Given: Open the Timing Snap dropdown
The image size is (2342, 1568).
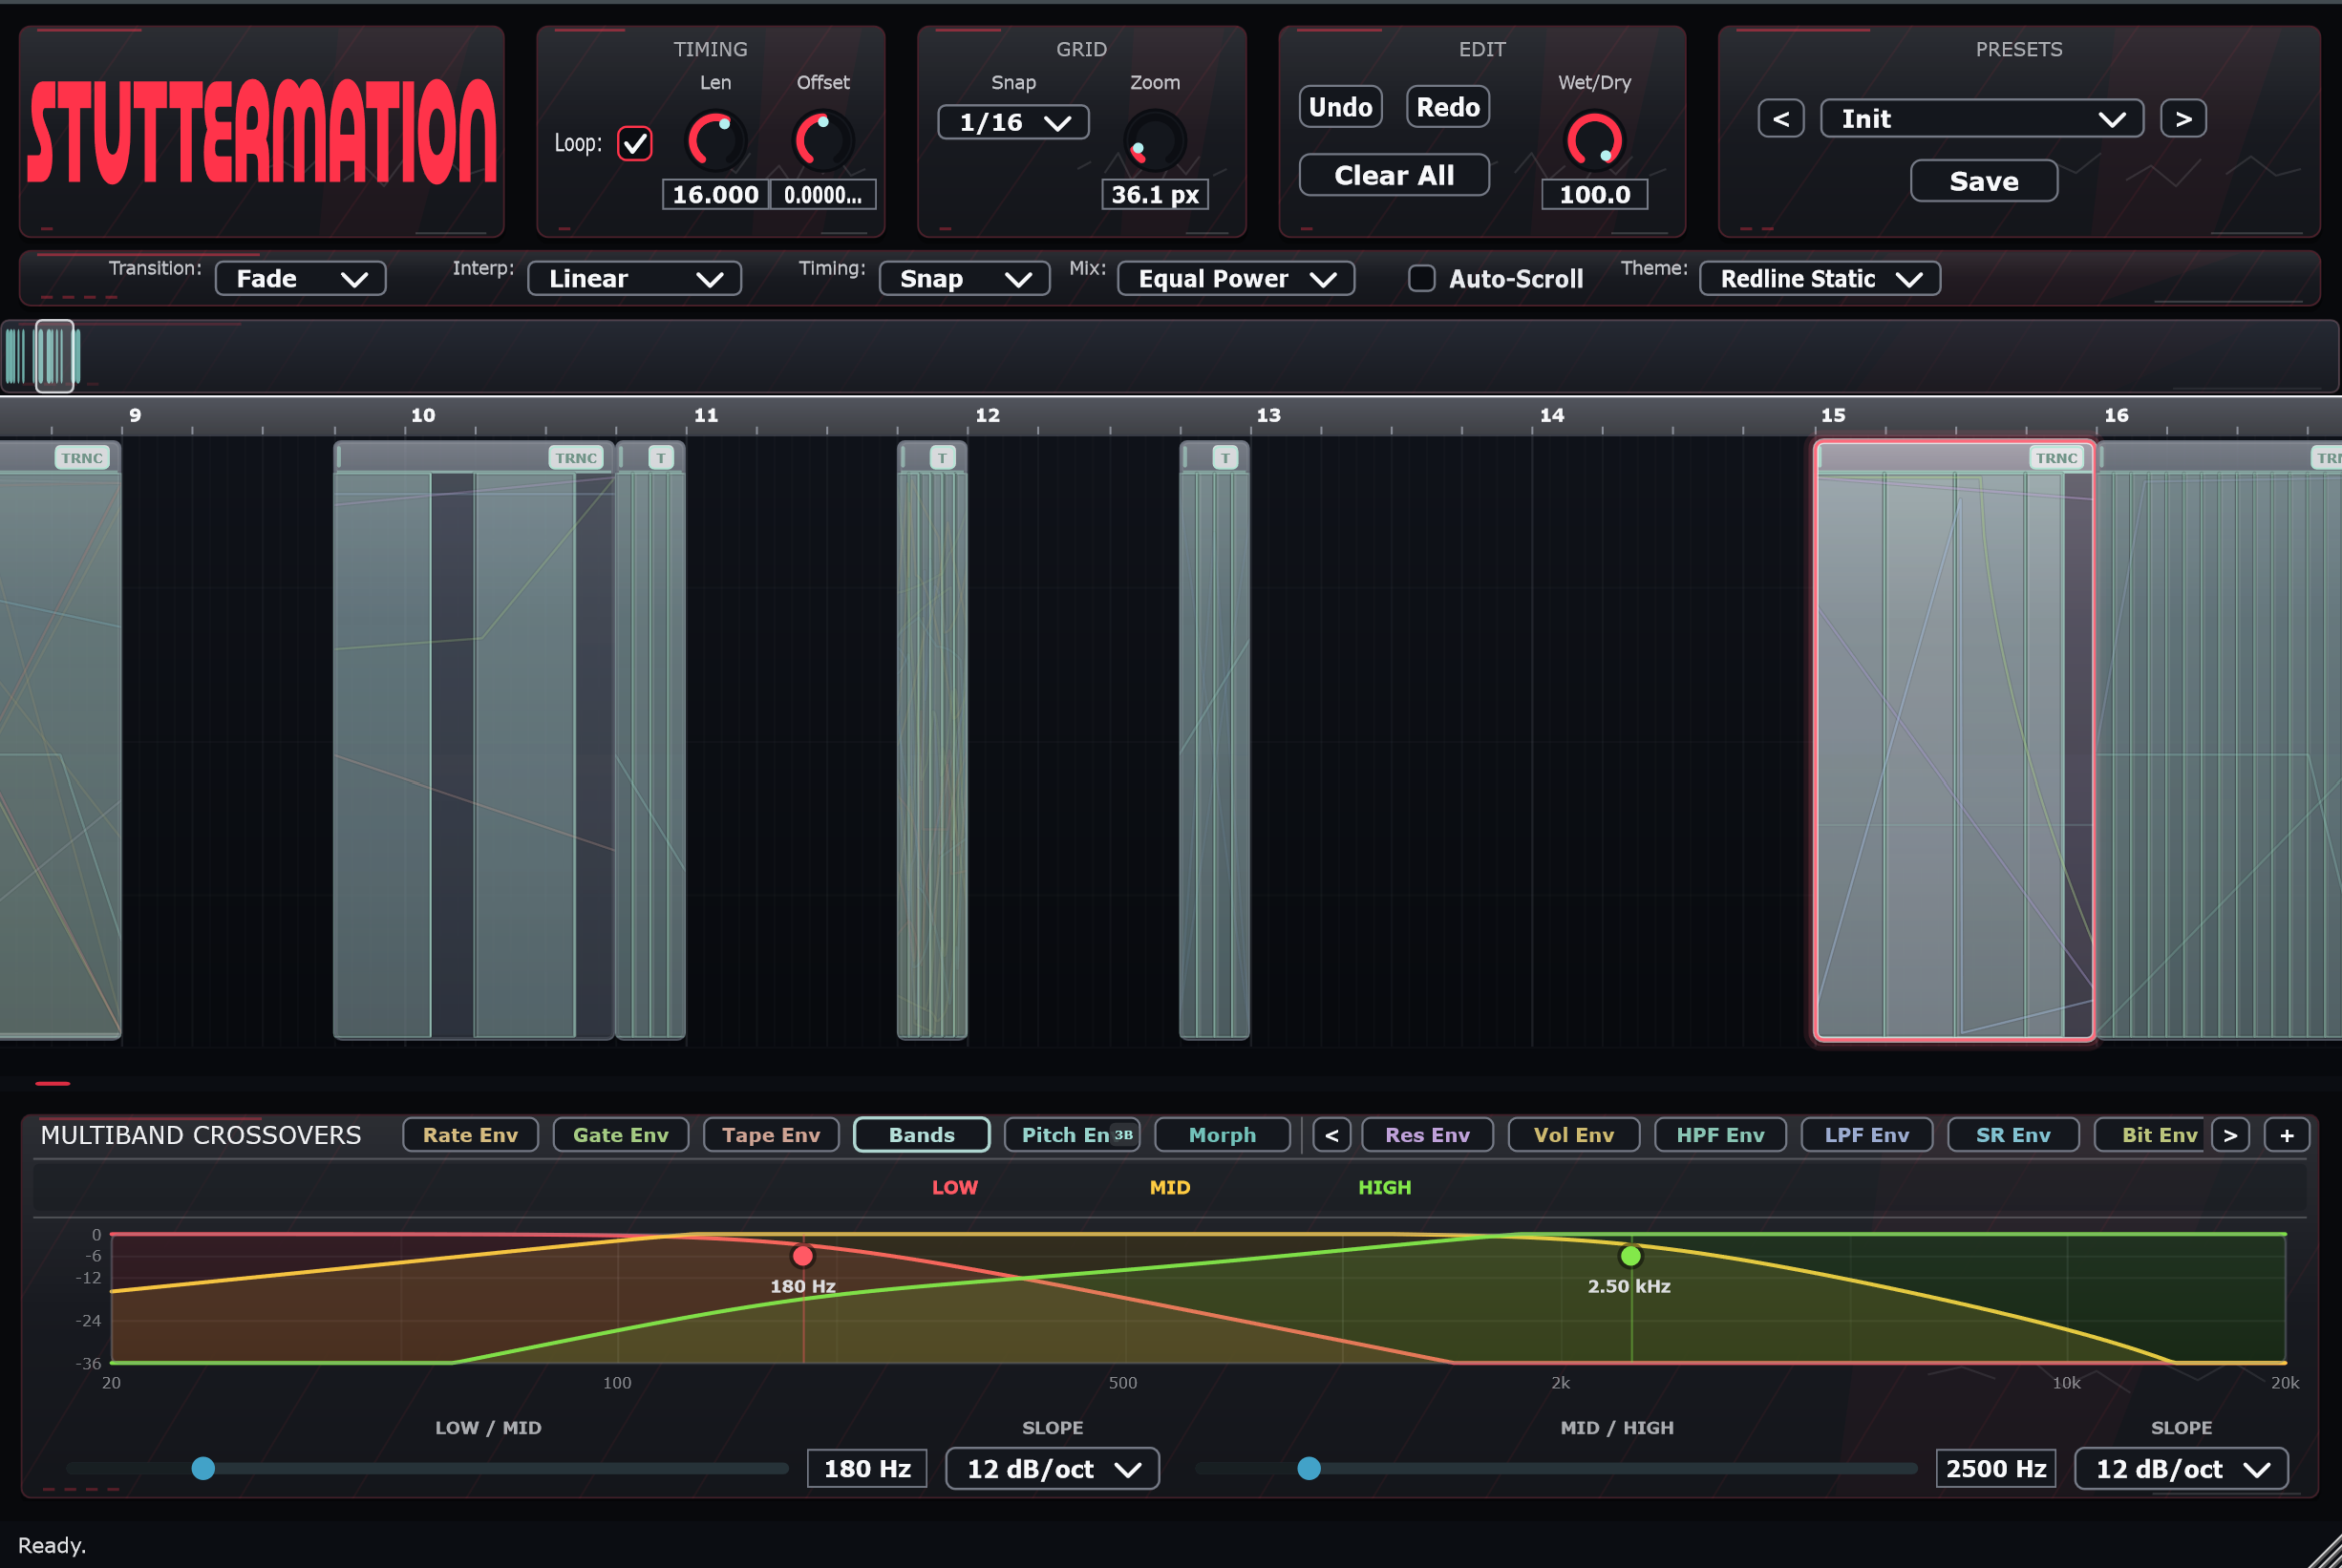Looking at the screenshot, I should 964,278.
